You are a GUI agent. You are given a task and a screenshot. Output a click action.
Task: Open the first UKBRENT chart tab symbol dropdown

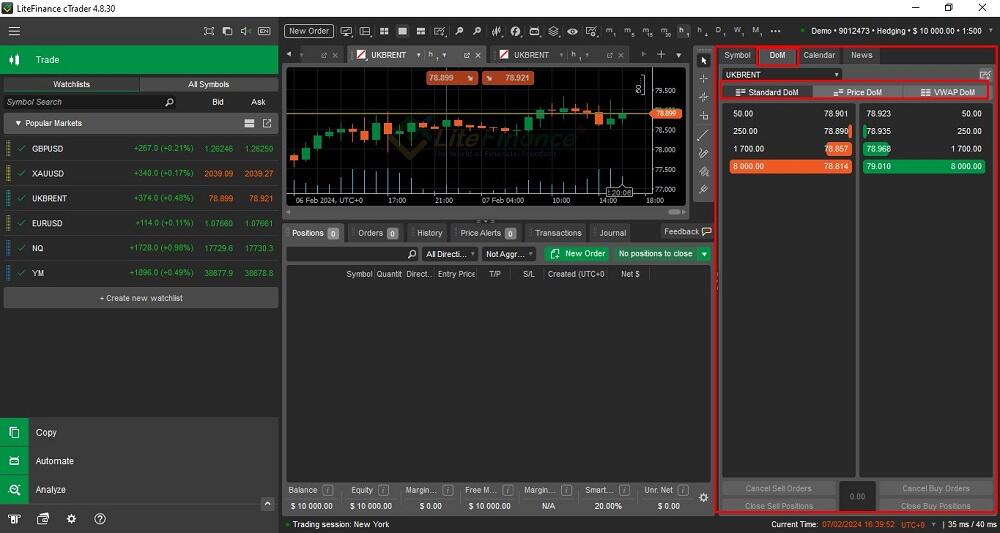(x=418, y=55)
